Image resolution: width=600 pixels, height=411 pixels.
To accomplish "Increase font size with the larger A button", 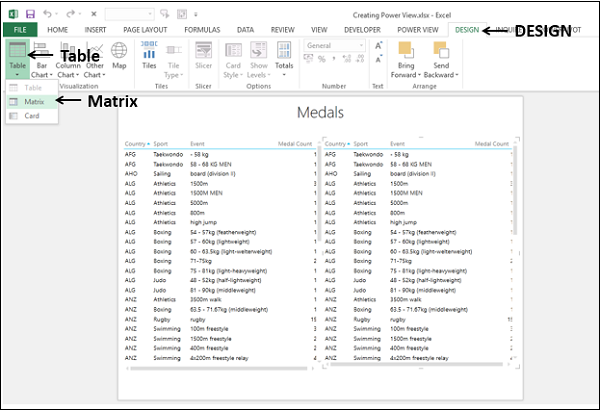I will [377, 46].
